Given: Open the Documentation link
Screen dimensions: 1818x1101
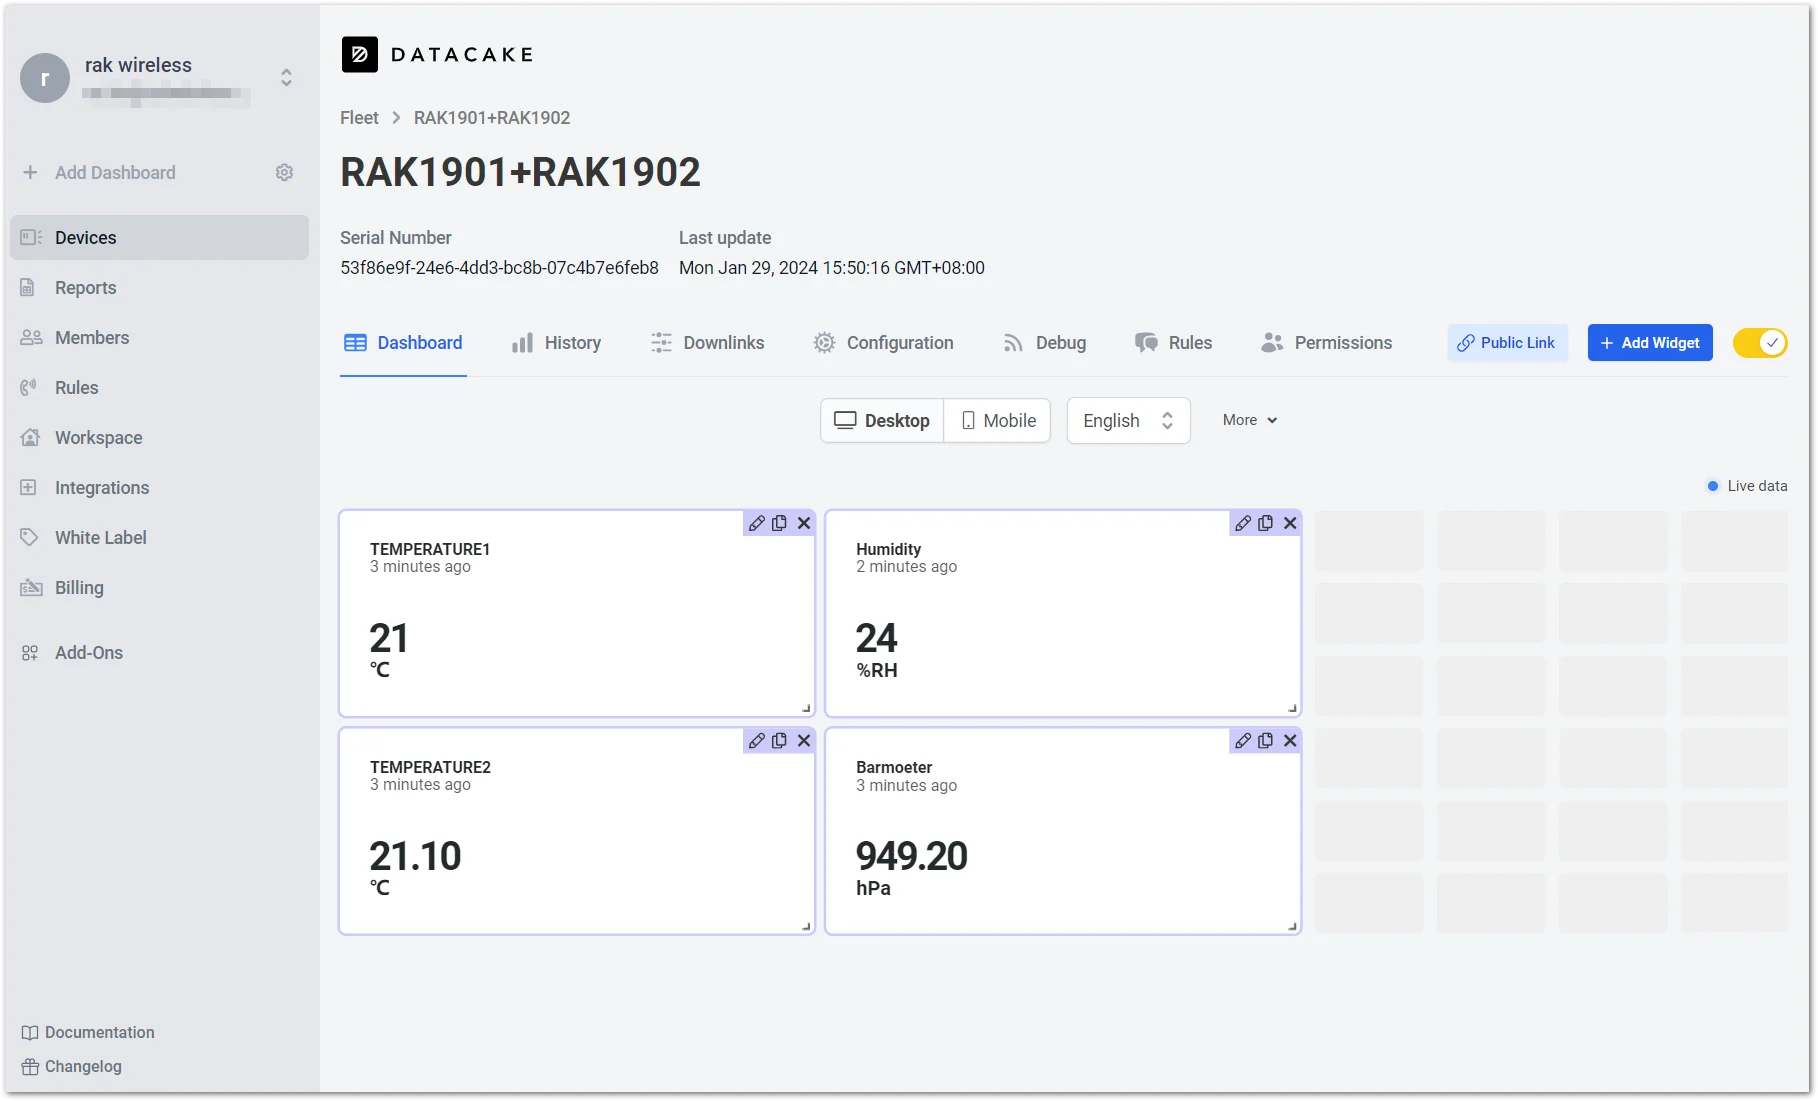Looking at the screenshot, I should tap(88, 1033).
